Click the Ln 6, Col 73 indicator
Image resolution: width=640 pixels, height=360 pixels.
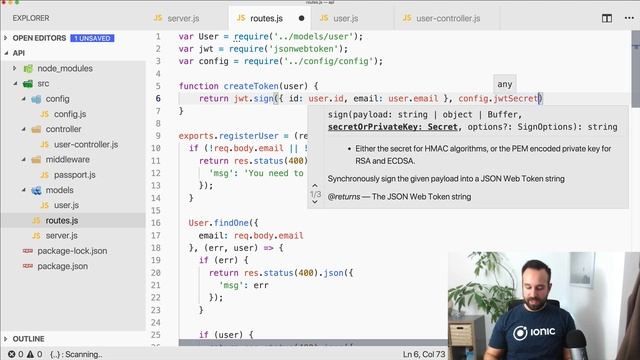point(424,354)
